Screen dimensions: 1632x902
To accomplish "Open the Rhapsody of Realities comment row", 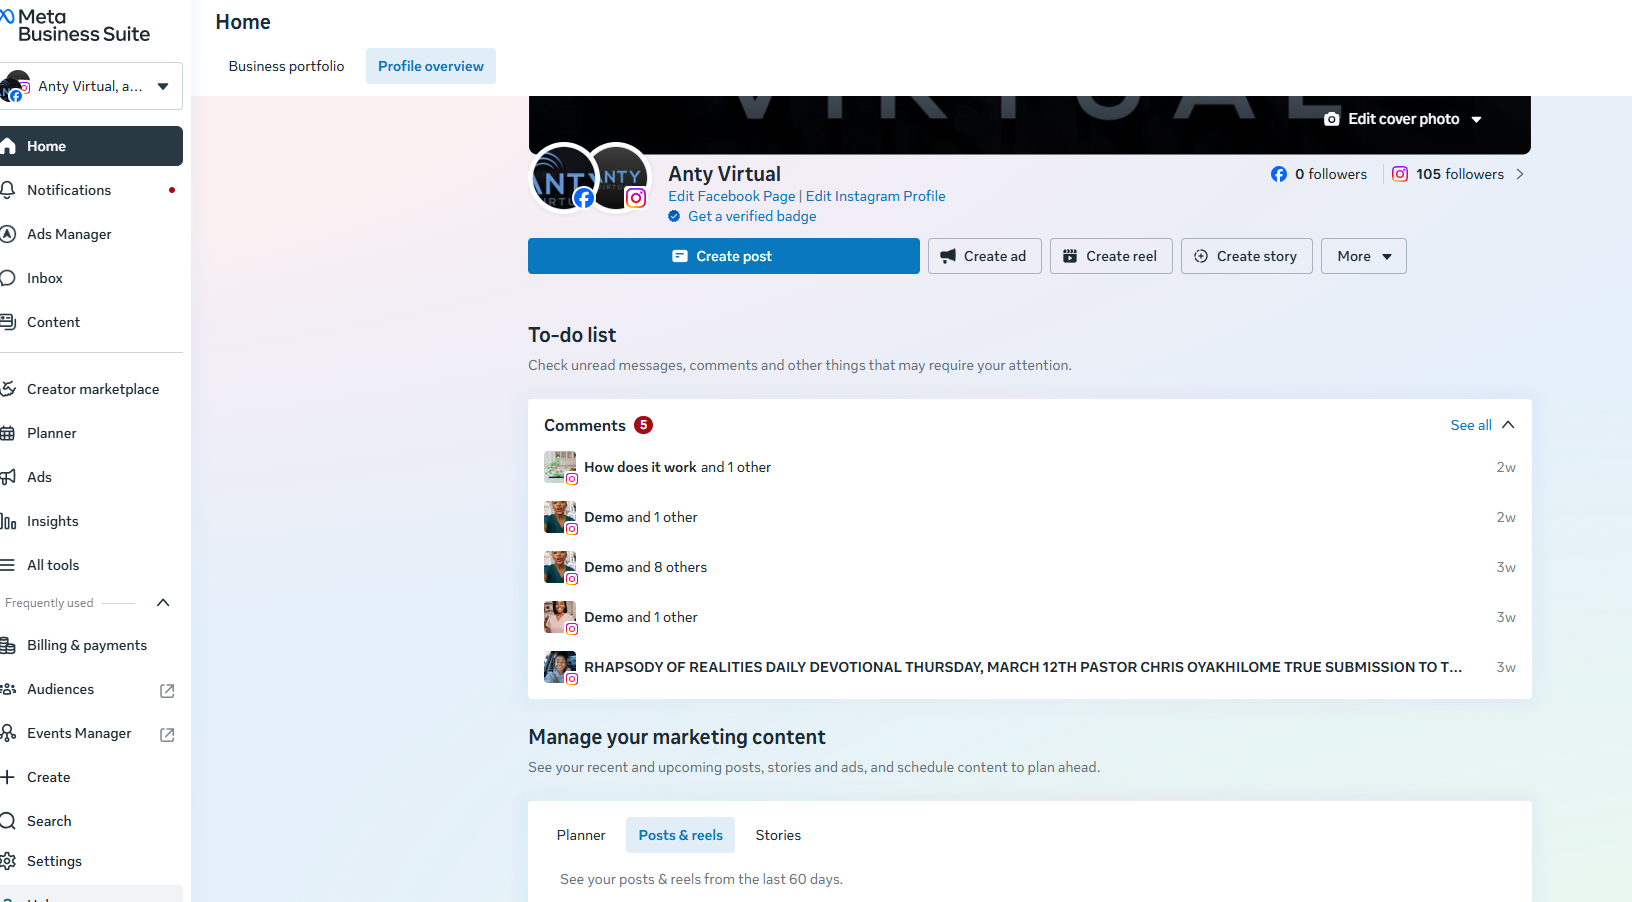I will [1030, 667].
